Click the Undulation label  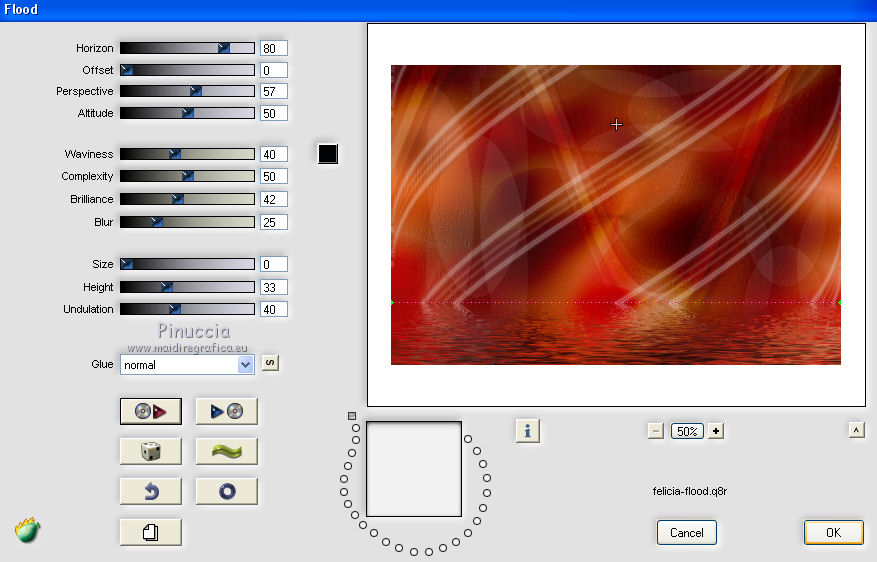point(88,309)
